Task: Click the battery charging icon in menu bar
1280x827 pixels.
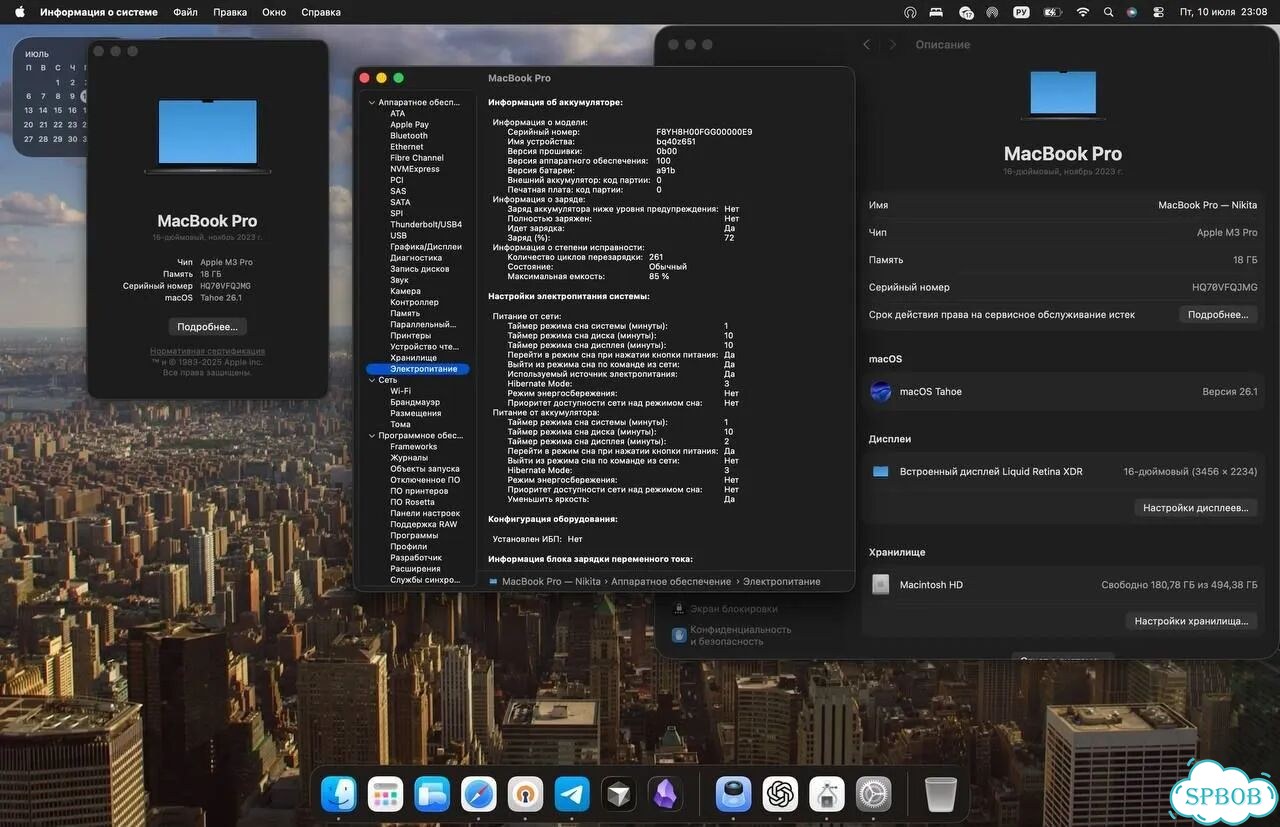Action: pyautogui.click(x=1052, y=12)
